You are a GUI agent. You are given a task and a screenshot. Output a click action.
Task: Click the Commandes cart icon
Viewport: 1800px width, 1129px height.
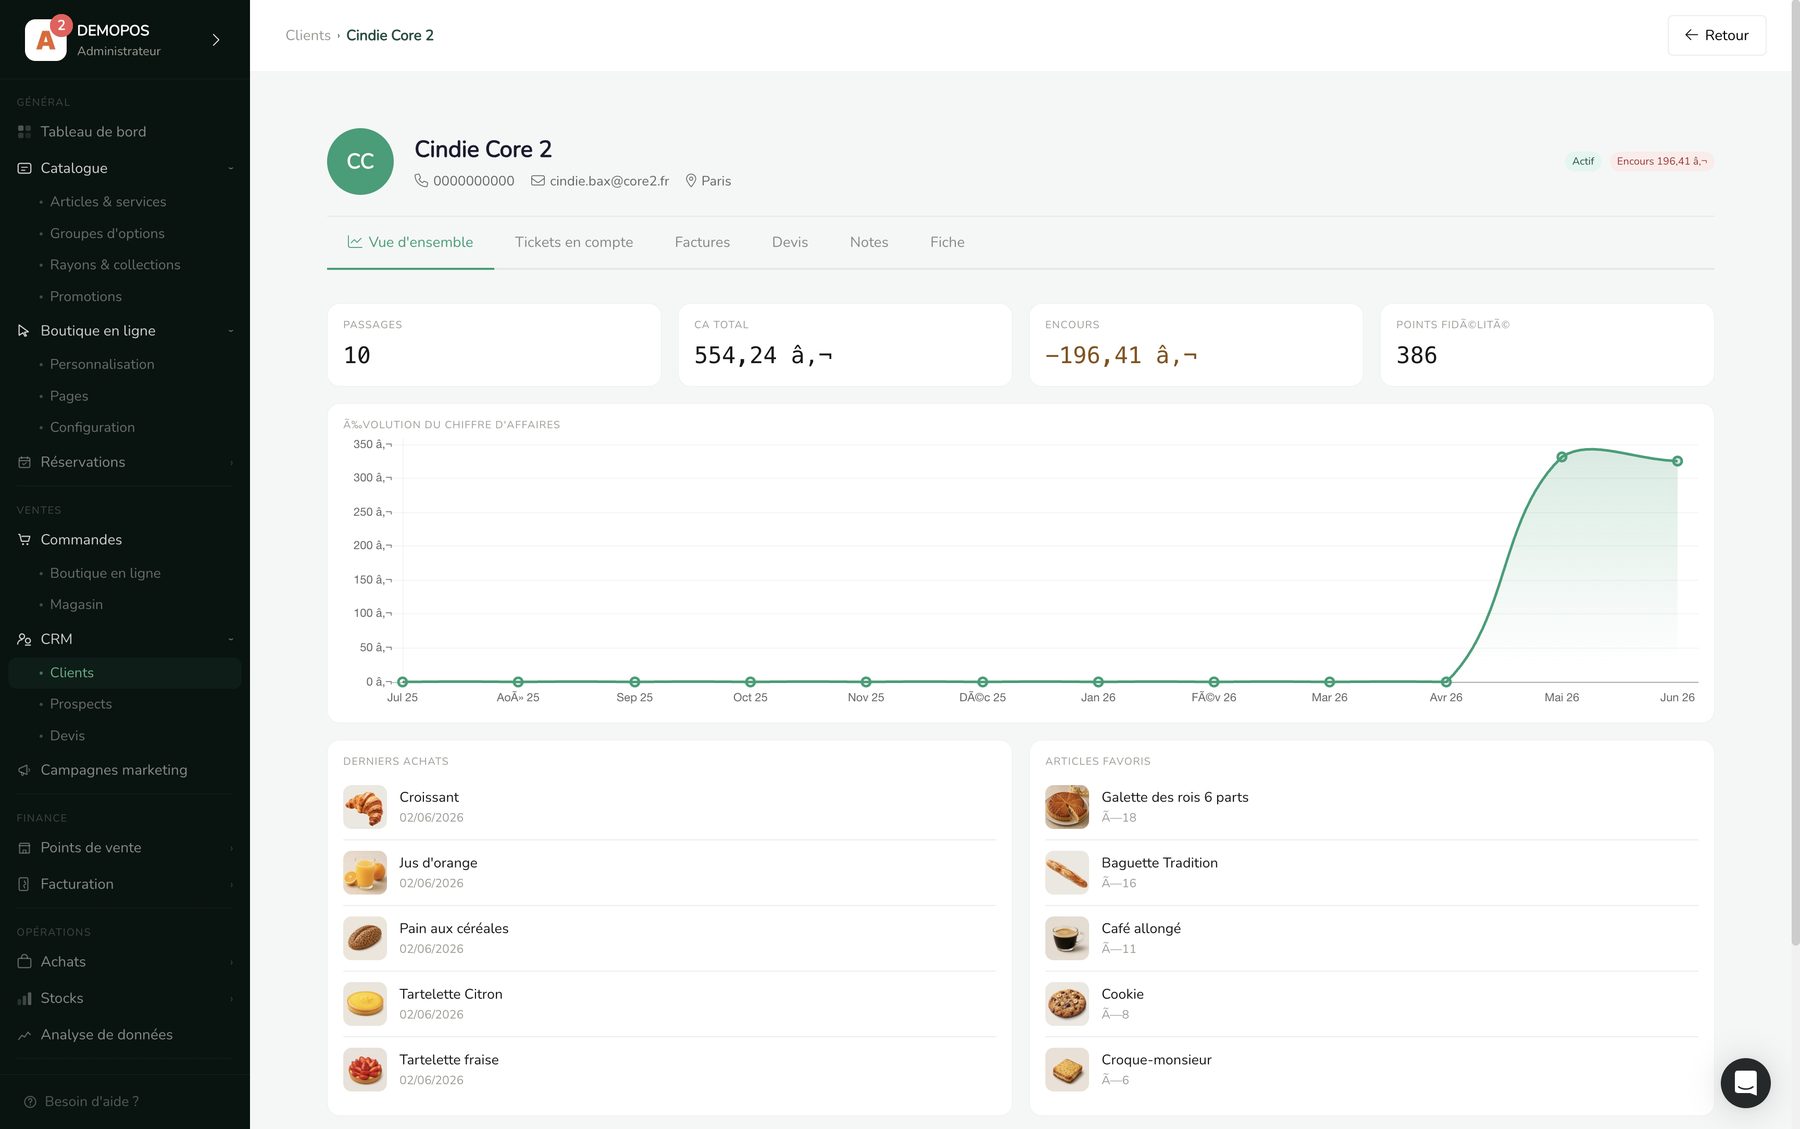(x=24, y=539)
